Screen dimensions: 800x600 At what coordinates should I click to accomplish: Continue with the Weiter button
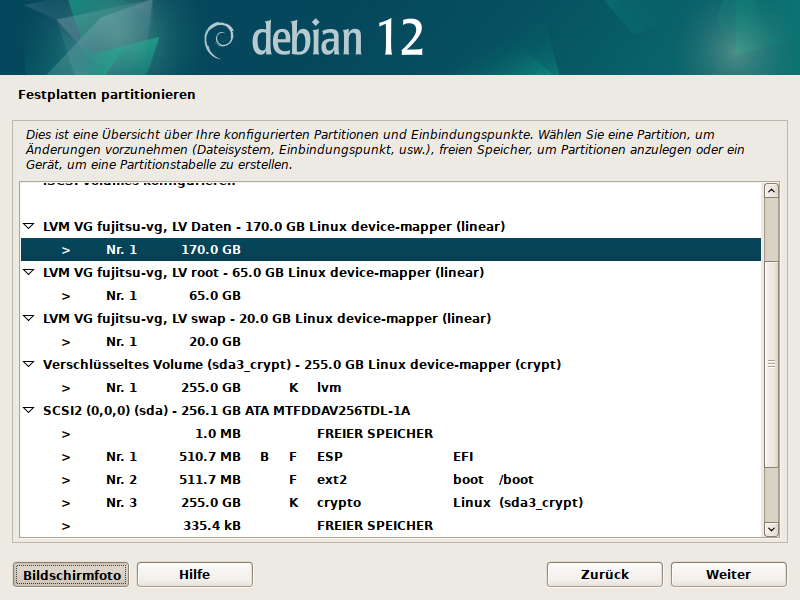[x=728, y=575]
